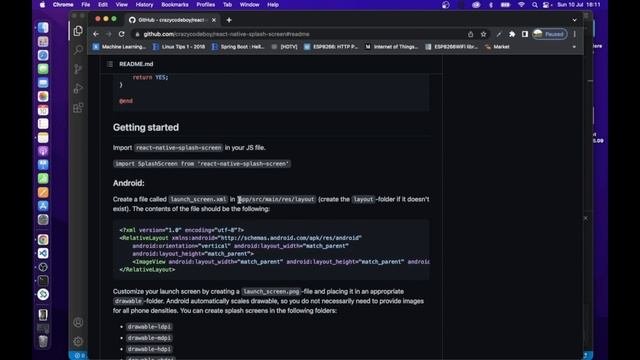640x360 pixels.
Task: Open the Bookmarks menu
Action: click(x=175, y=5)
